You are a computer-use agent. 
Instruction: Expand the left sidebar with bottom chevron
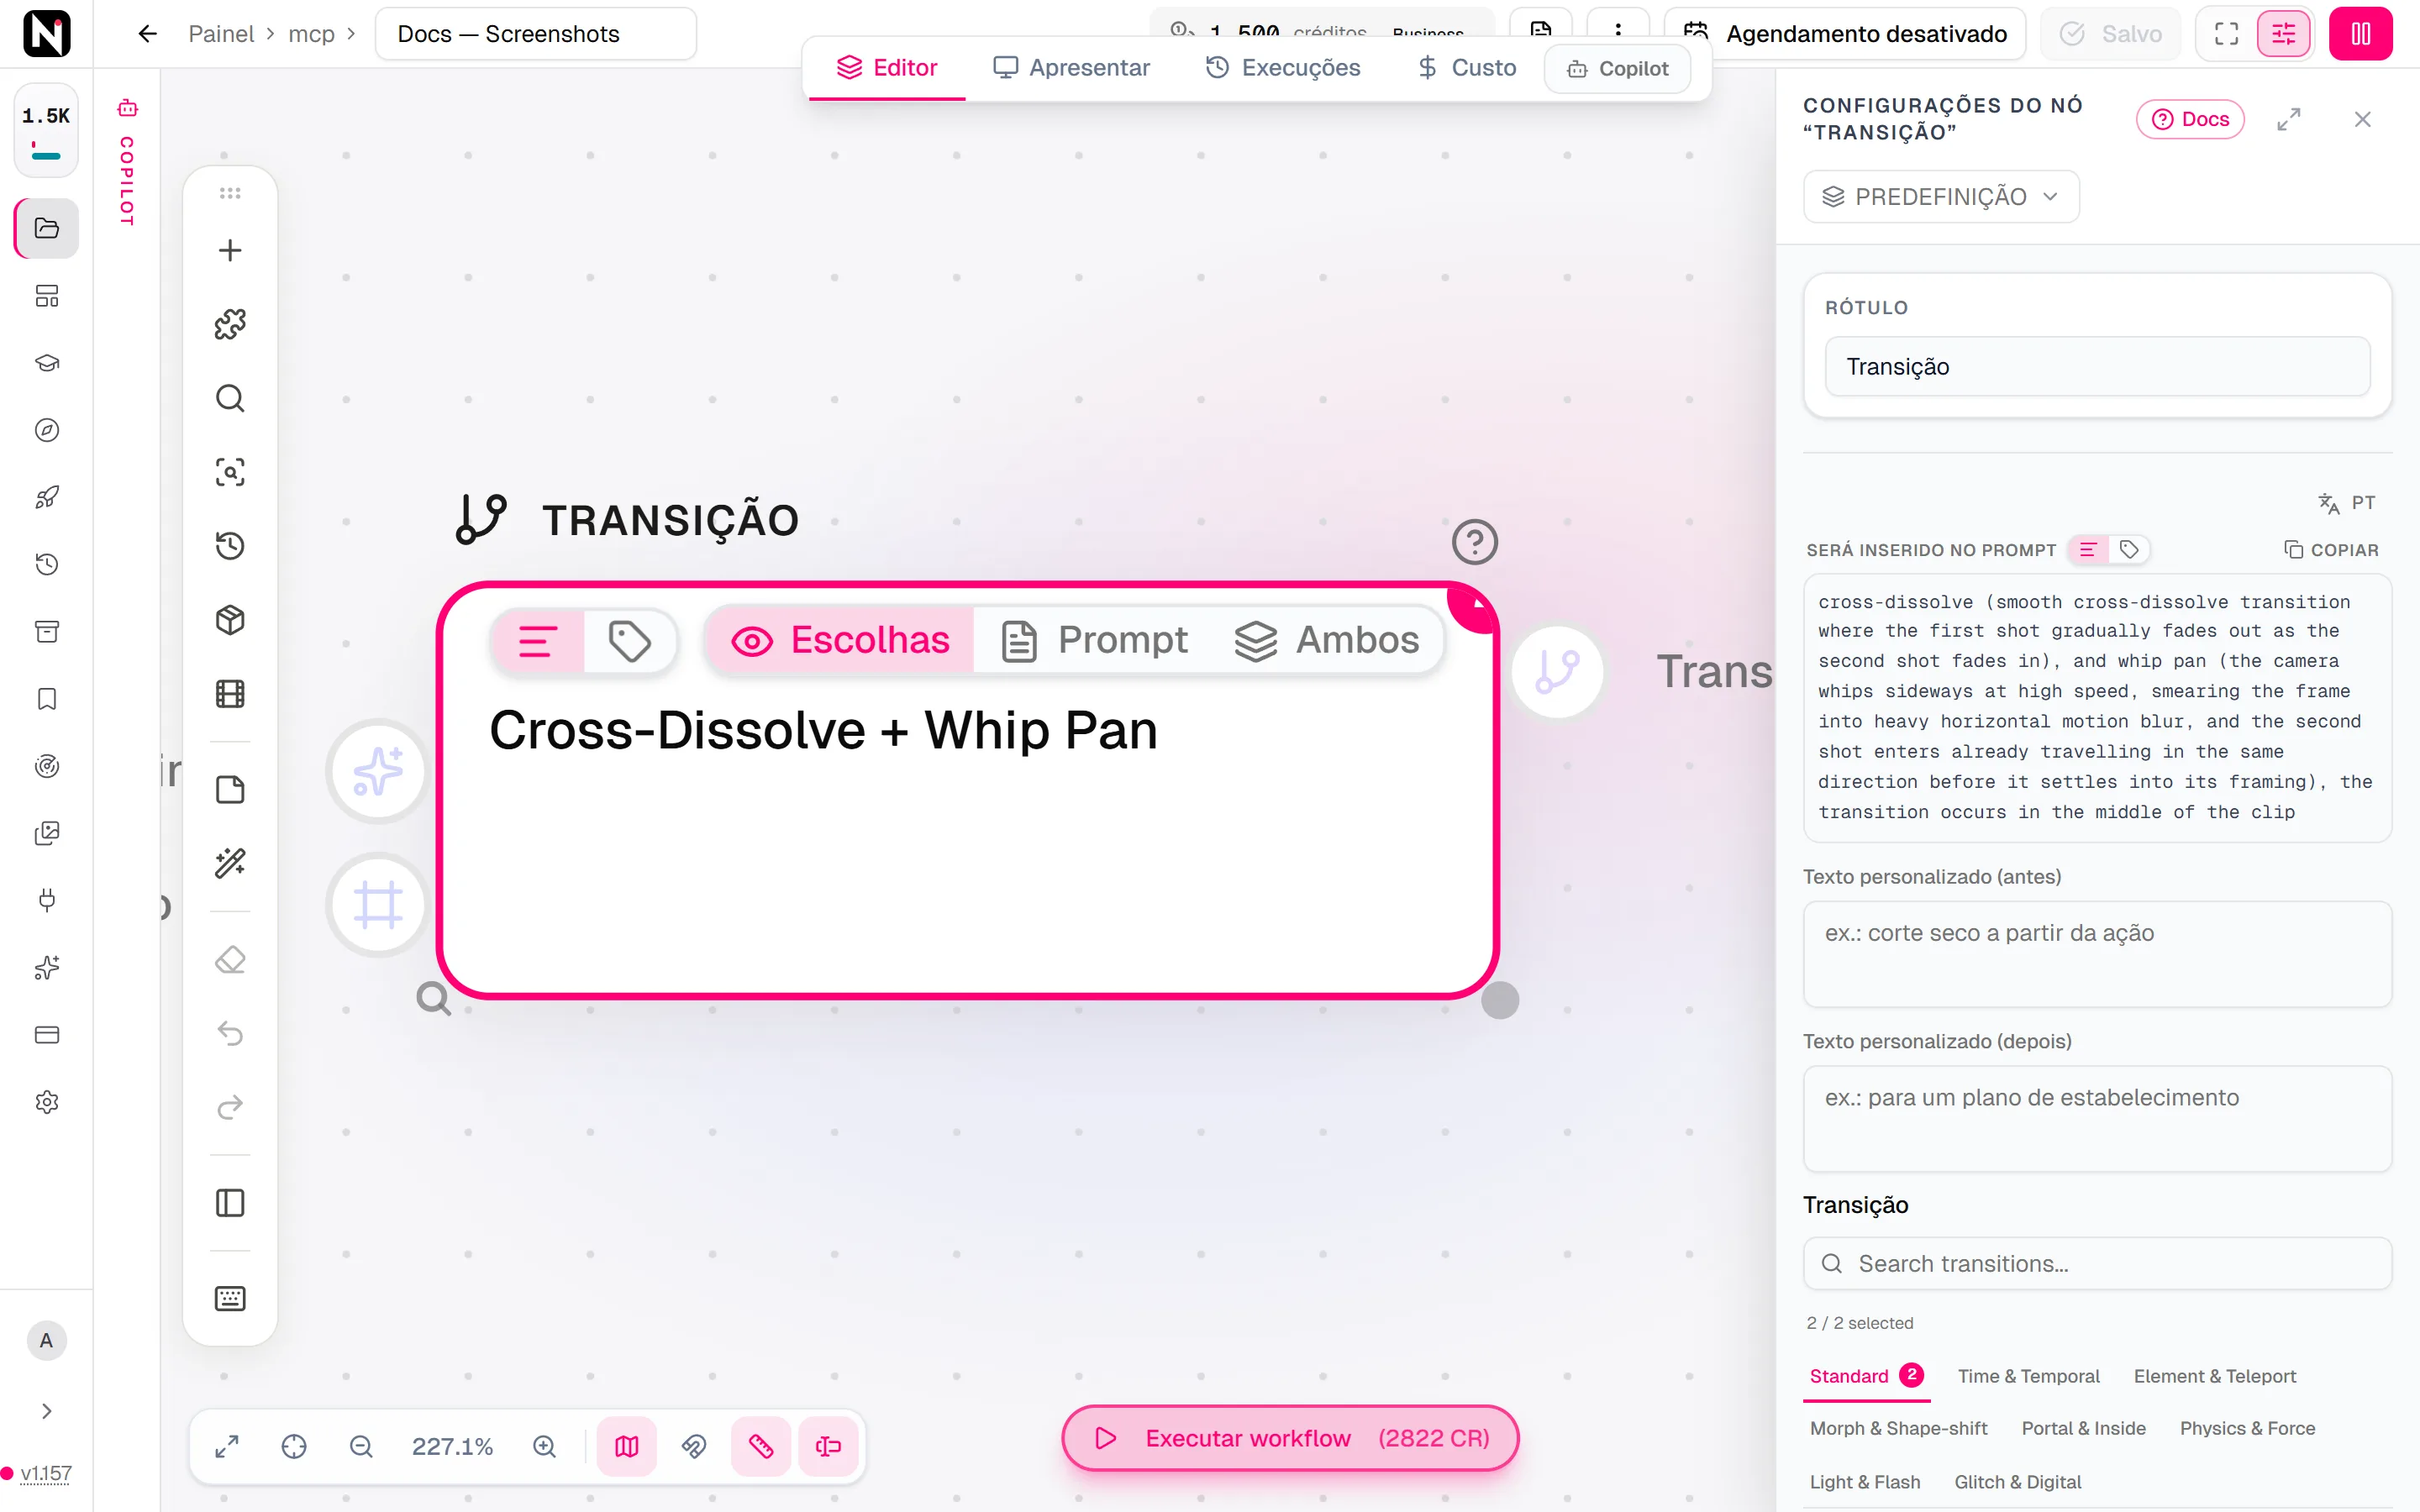tap(47, 1411)
